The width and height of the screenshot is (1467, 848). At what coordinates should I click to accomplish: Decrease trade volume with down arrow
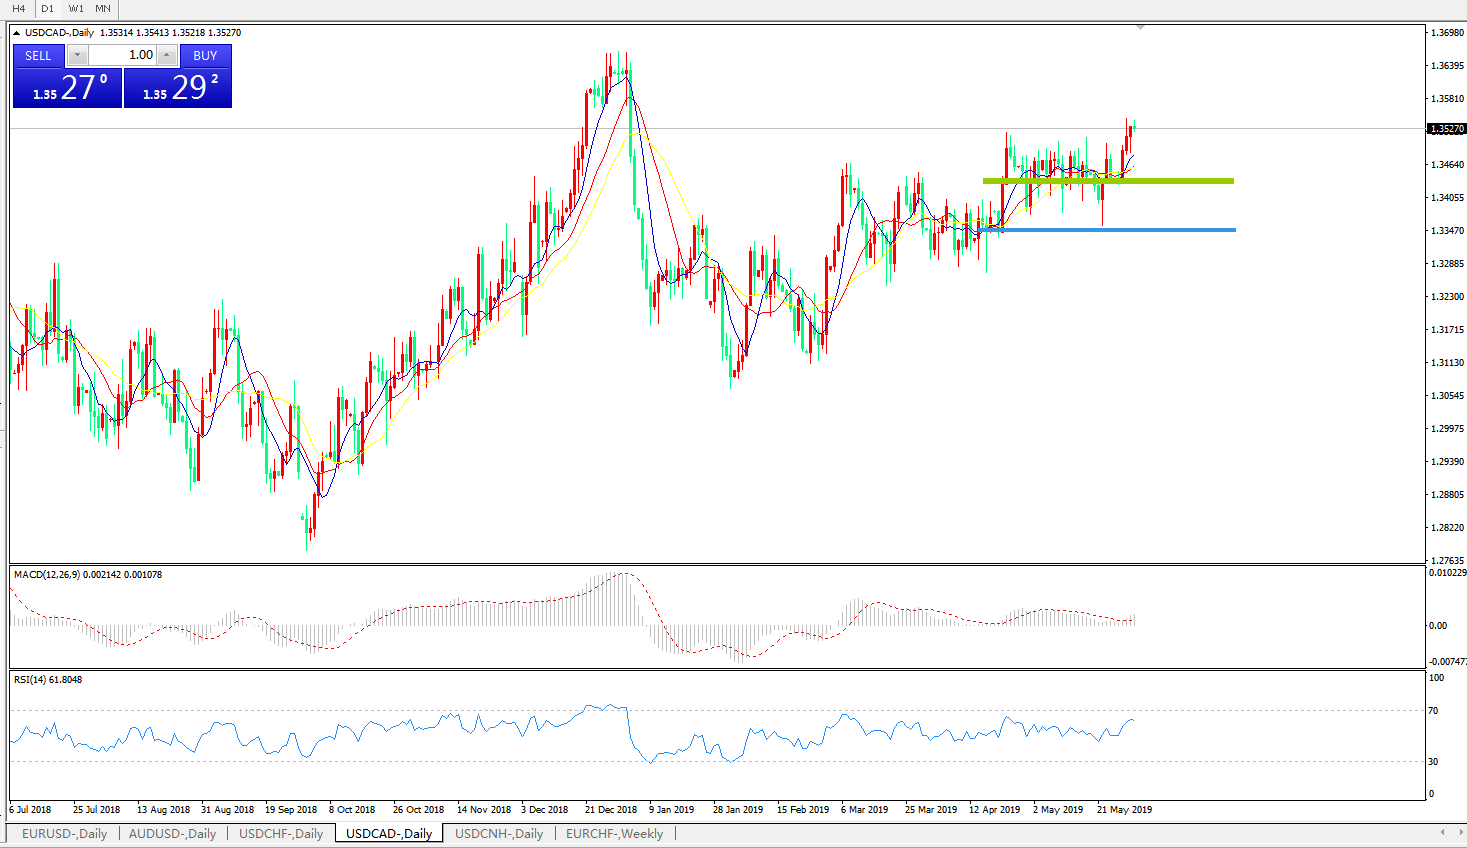pos(77,56)
